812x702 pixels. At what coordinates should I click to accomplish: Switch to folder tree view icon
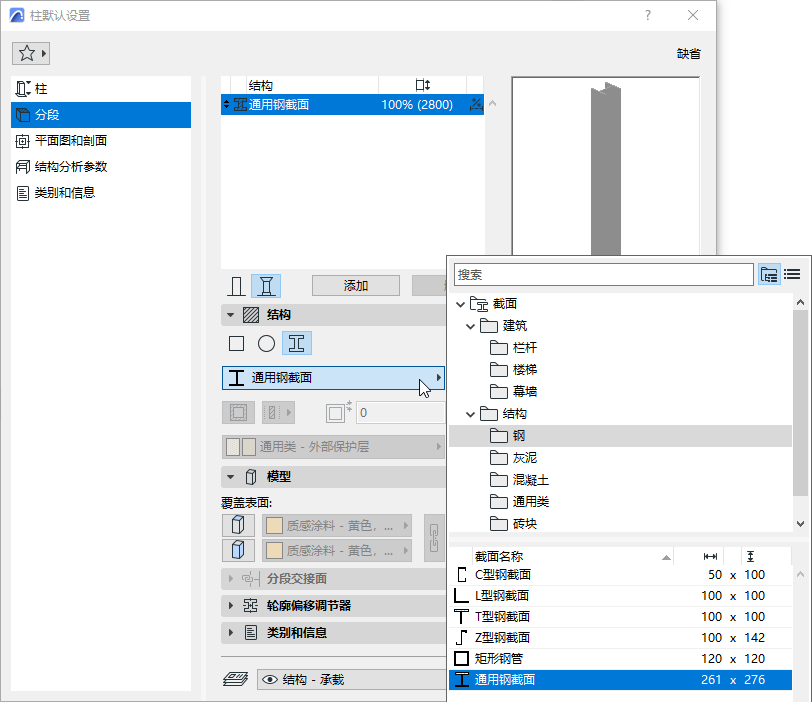769,274
